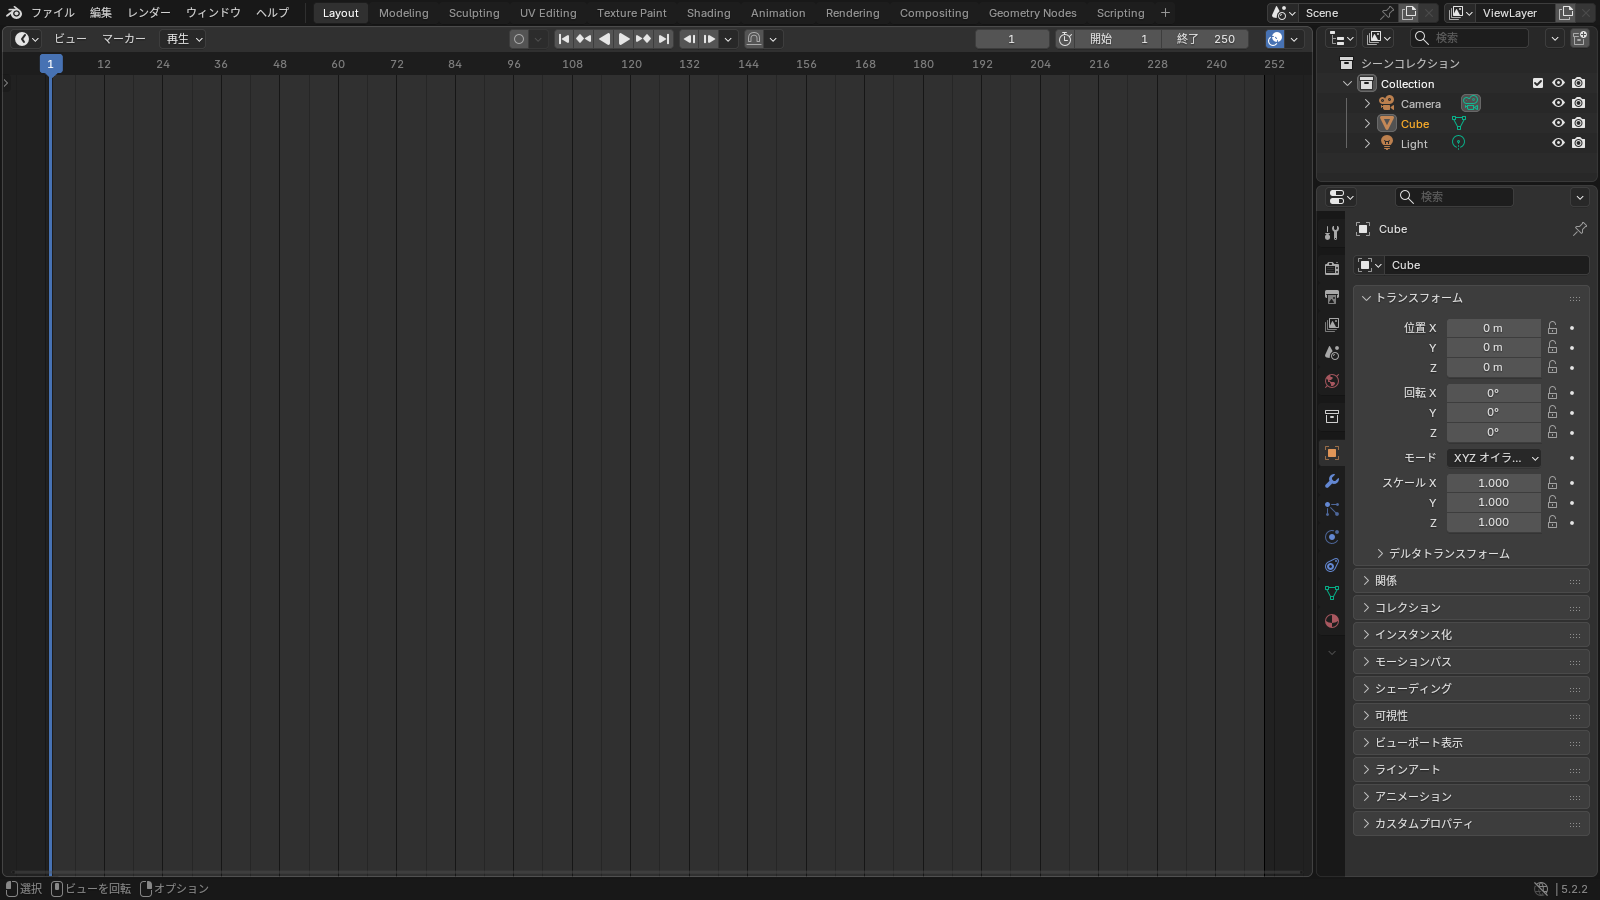Expand the Camera item in outliner
1600x900 pixels.
point(1367,104)
